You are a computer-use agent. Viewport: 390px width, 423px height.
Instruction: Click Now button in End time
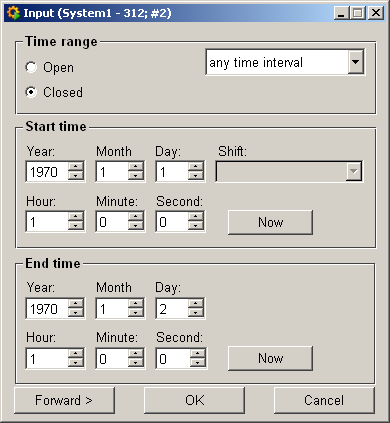tap(270, 358)
